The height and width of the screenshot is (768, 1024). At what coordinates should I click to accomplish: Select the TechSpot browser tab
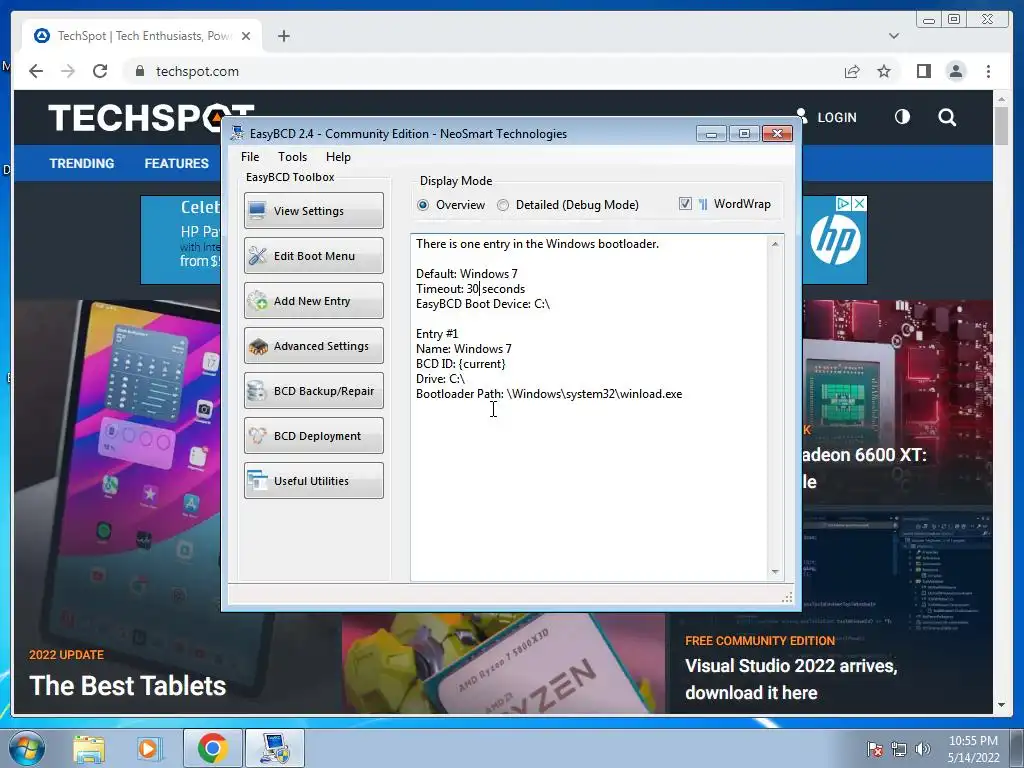point(142,36)
